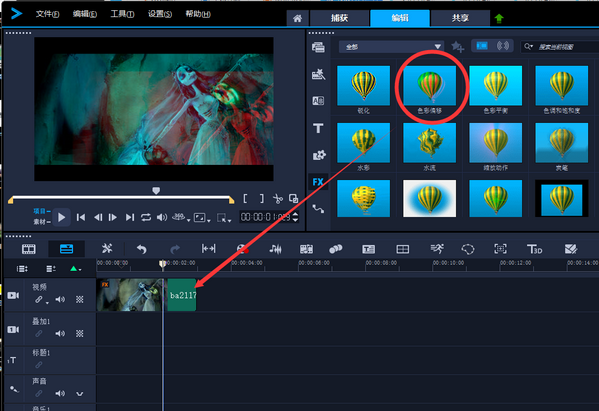Switch to Storyboard view
Image resolution: width=599 pixels, height=411 pixels.
(x=29, y=249)
